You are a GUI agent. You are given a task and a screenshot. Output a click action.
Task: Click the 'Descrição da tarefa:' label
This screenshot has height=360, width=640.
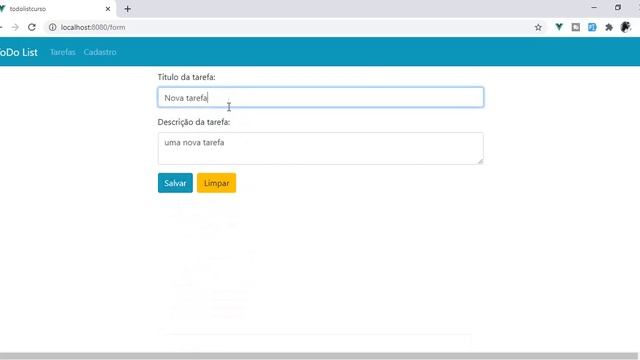pyautogui.click(x=194, y=122)
